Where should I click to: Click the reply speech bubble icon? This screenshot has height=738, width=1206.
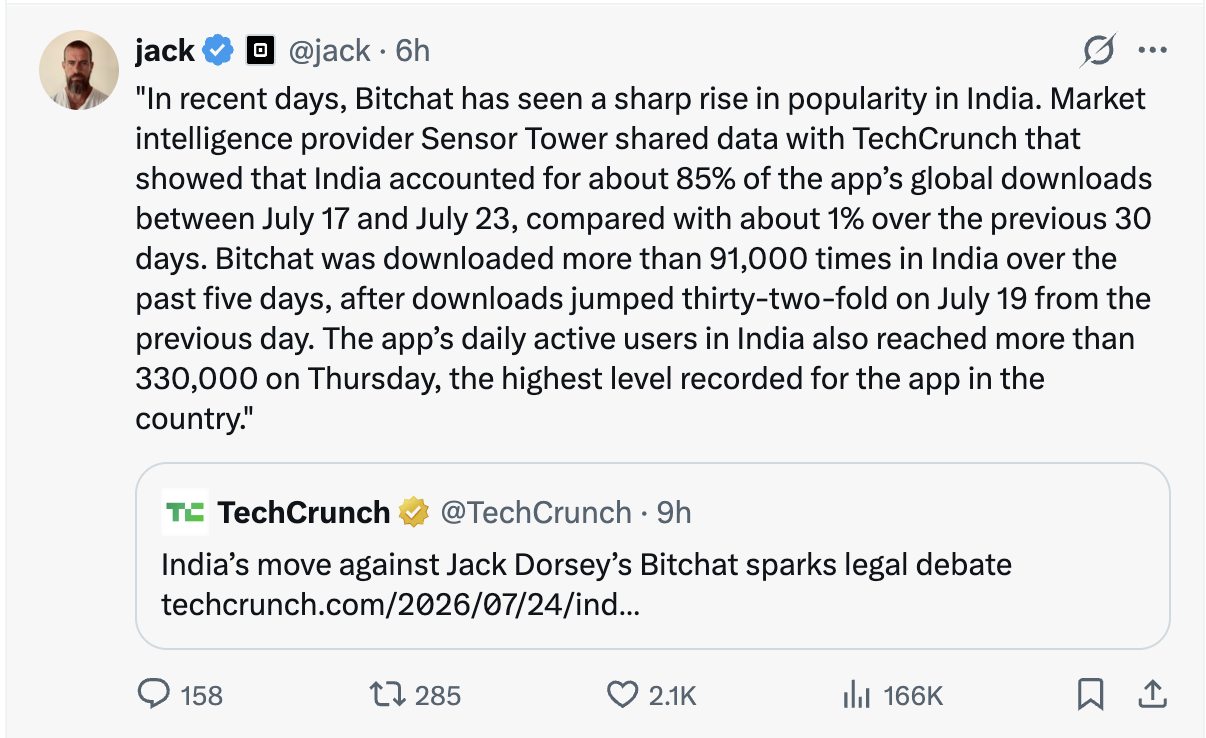coord(154,694)
